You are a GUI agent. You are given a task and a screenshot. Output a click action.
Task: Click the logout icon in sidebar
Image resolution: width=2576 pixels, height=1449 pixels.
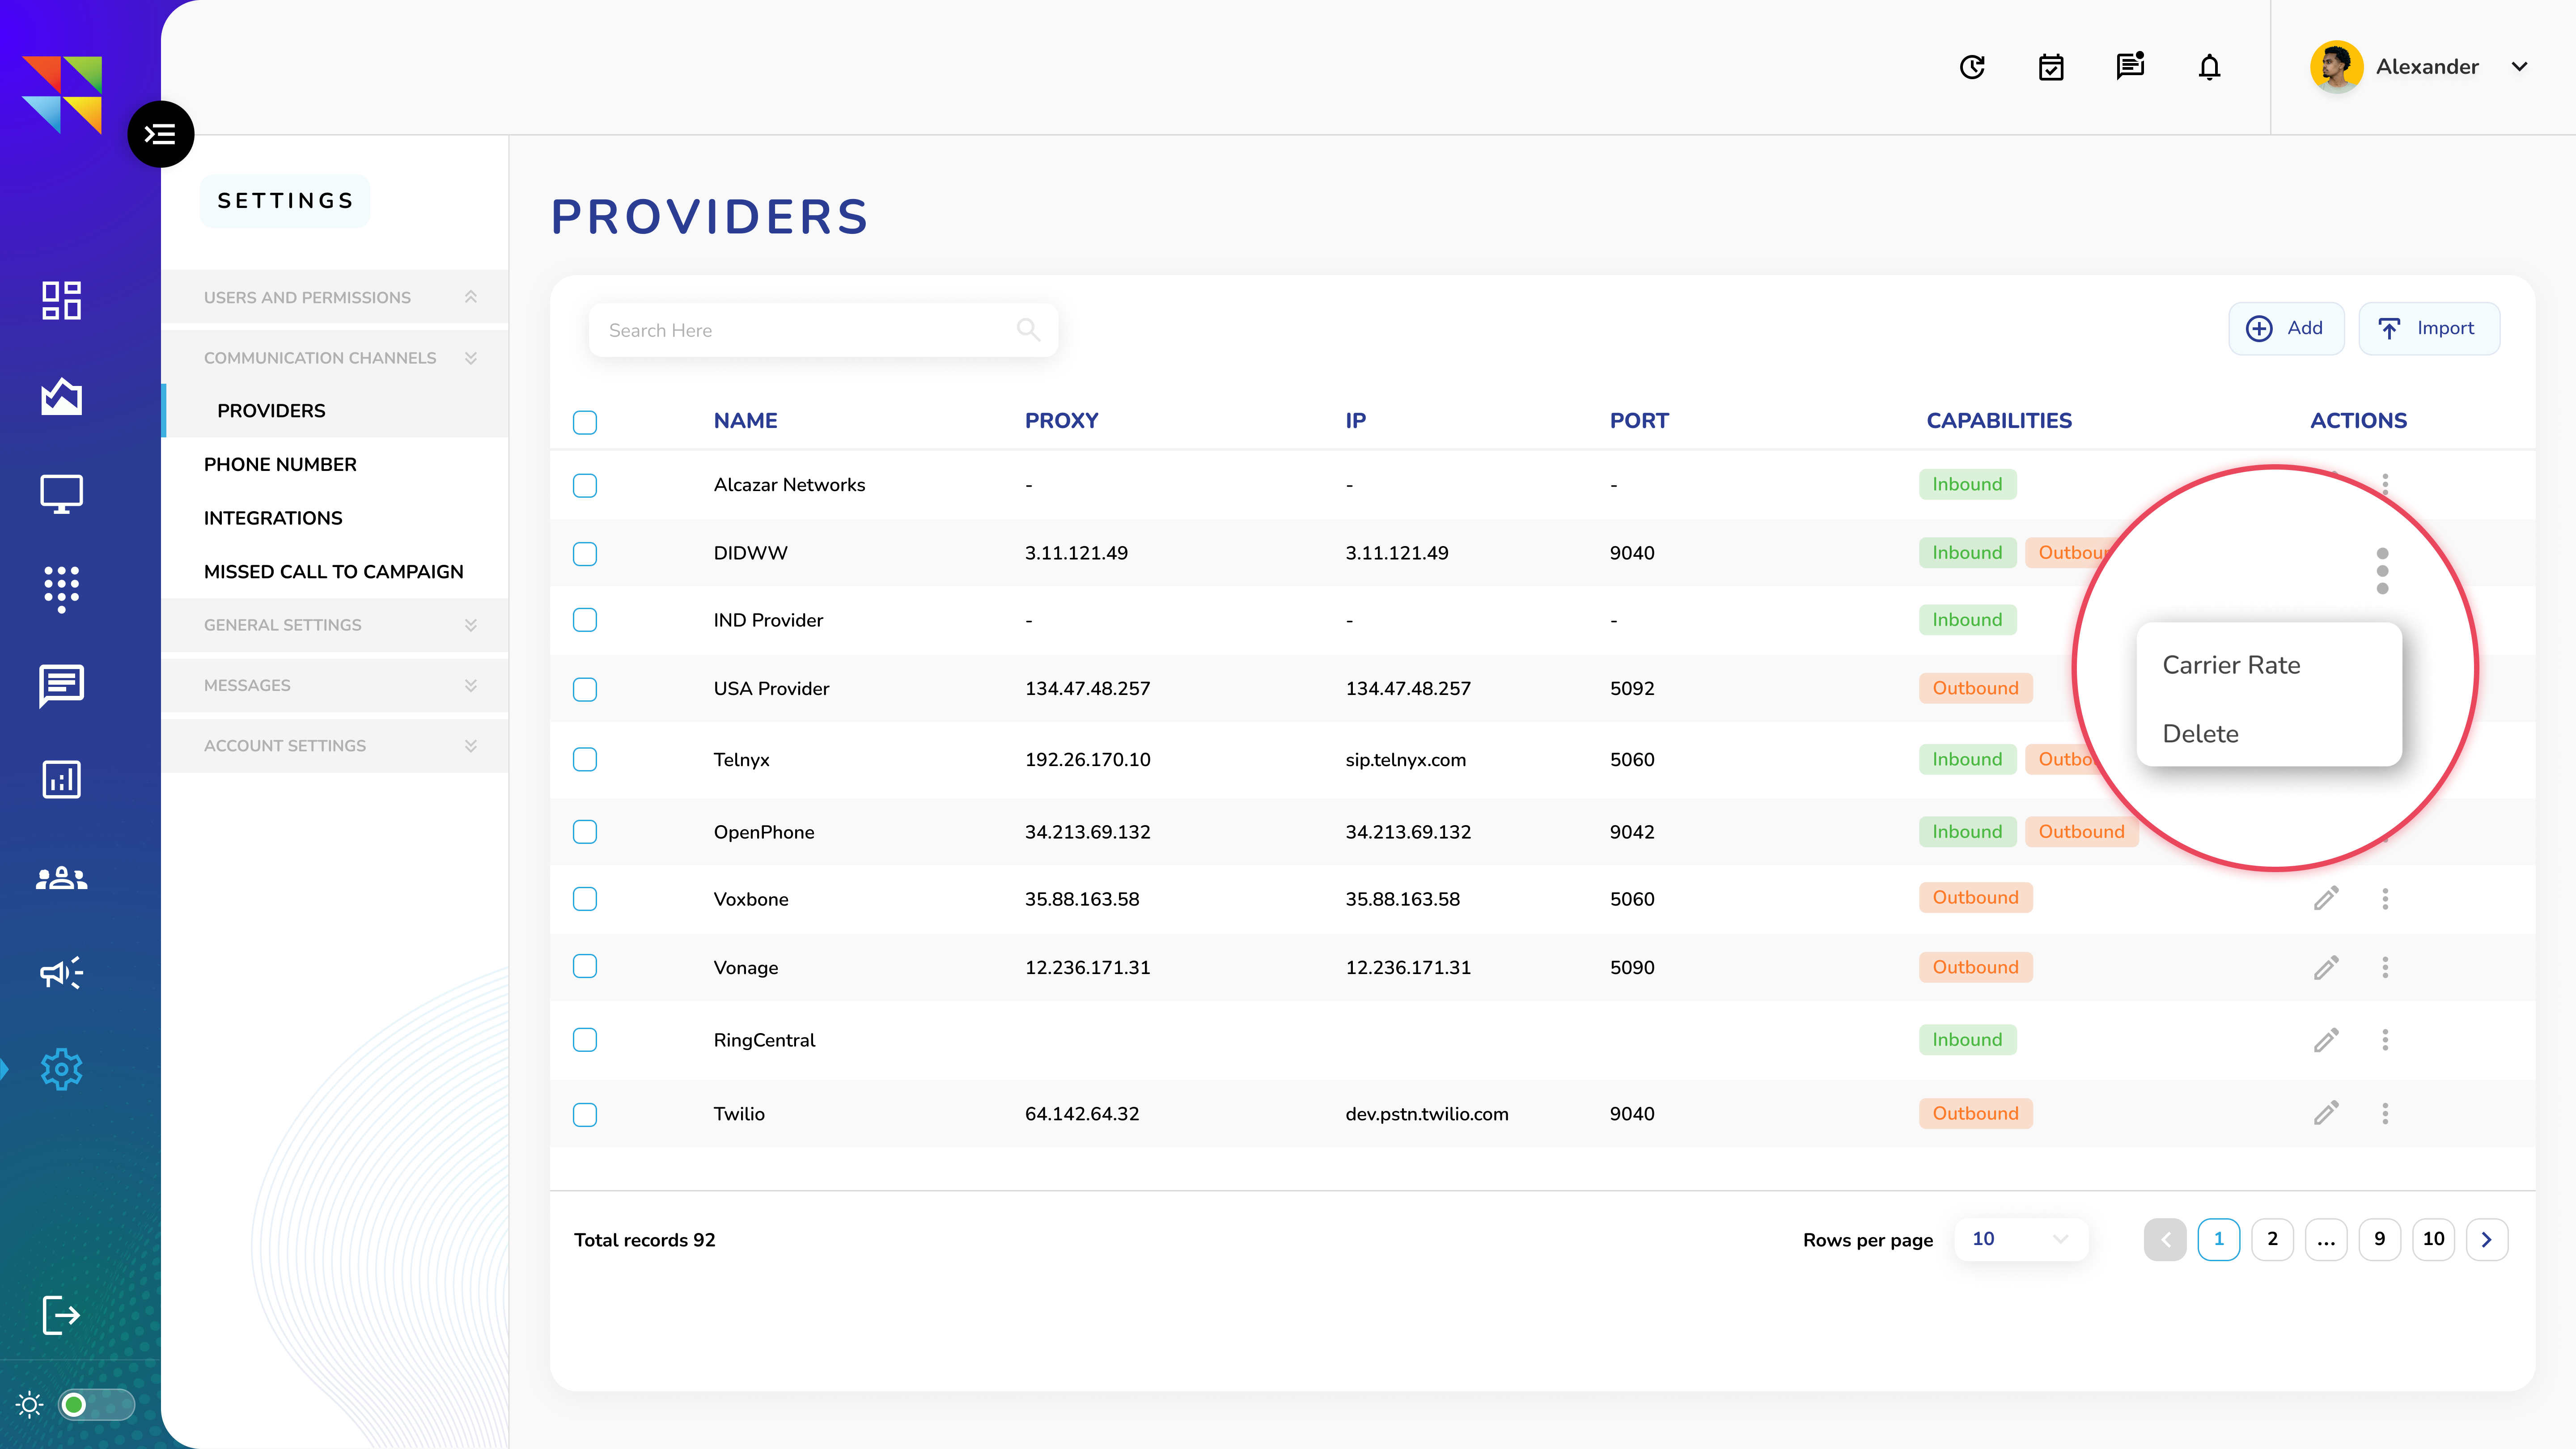[61, 1314]
